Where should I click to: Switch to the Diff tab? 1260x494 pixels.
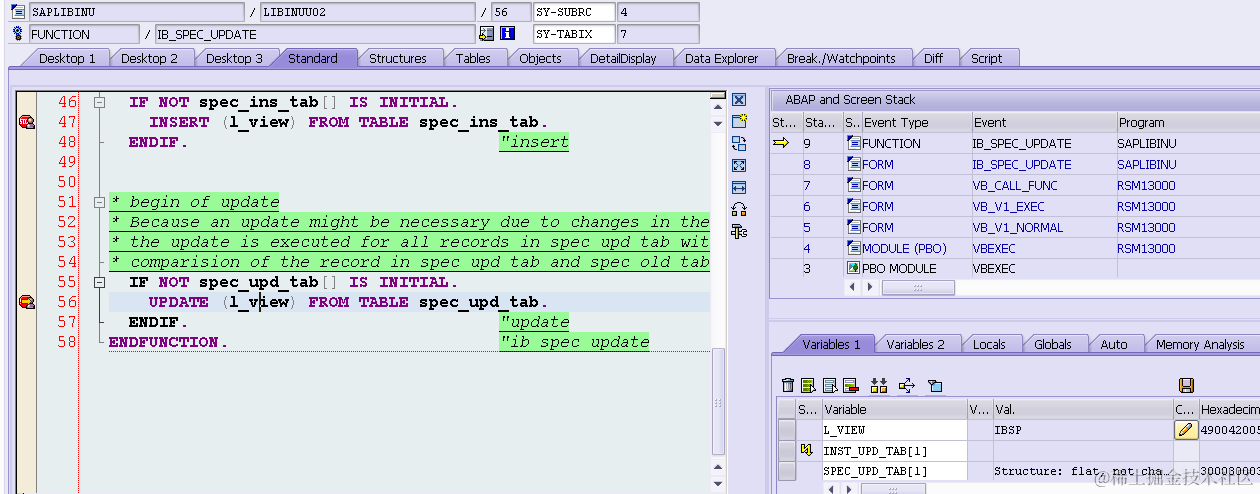[933, 58]
